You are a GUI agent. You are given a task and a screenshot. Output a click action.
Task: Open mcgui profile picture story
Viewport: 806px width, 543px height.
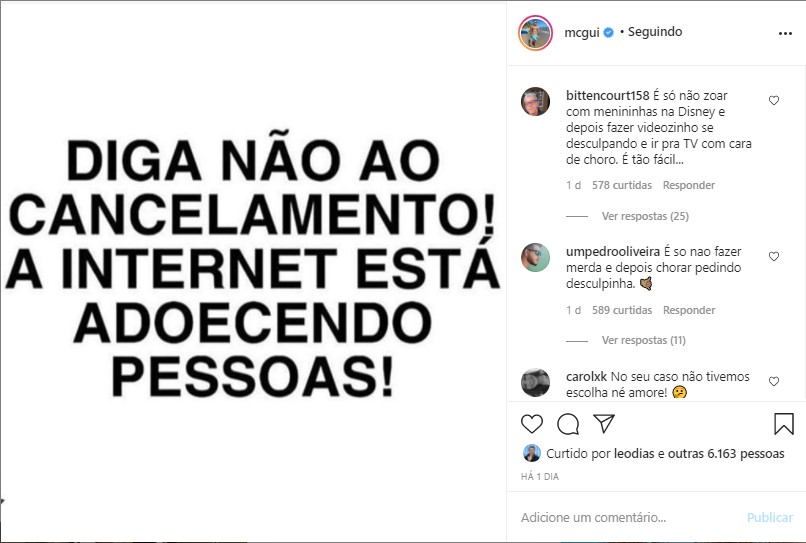click(535, 33)
